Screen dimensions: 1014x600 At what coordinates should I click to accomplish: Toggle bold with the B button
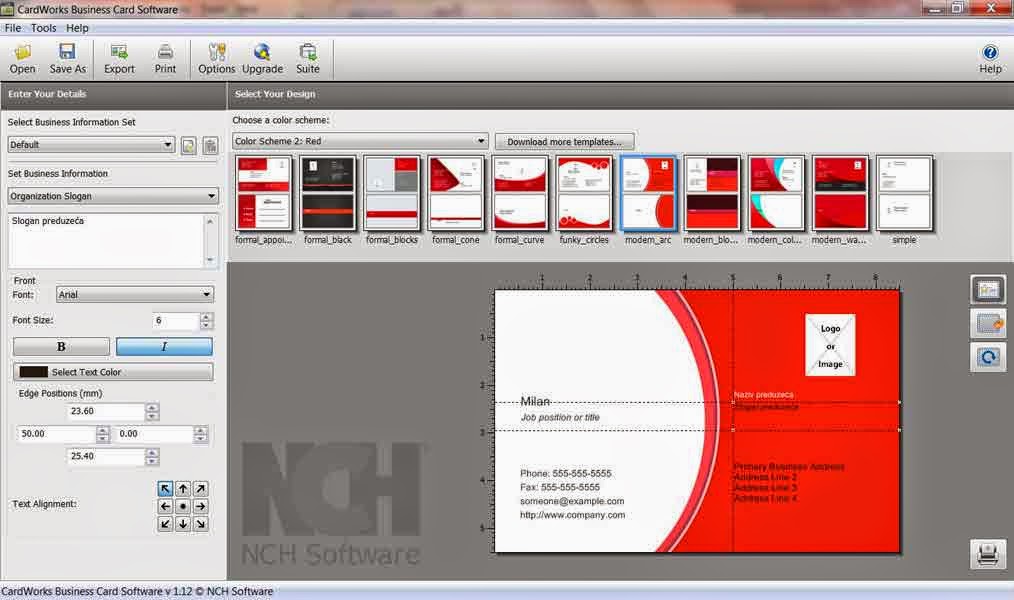click(x=61, y=347)
